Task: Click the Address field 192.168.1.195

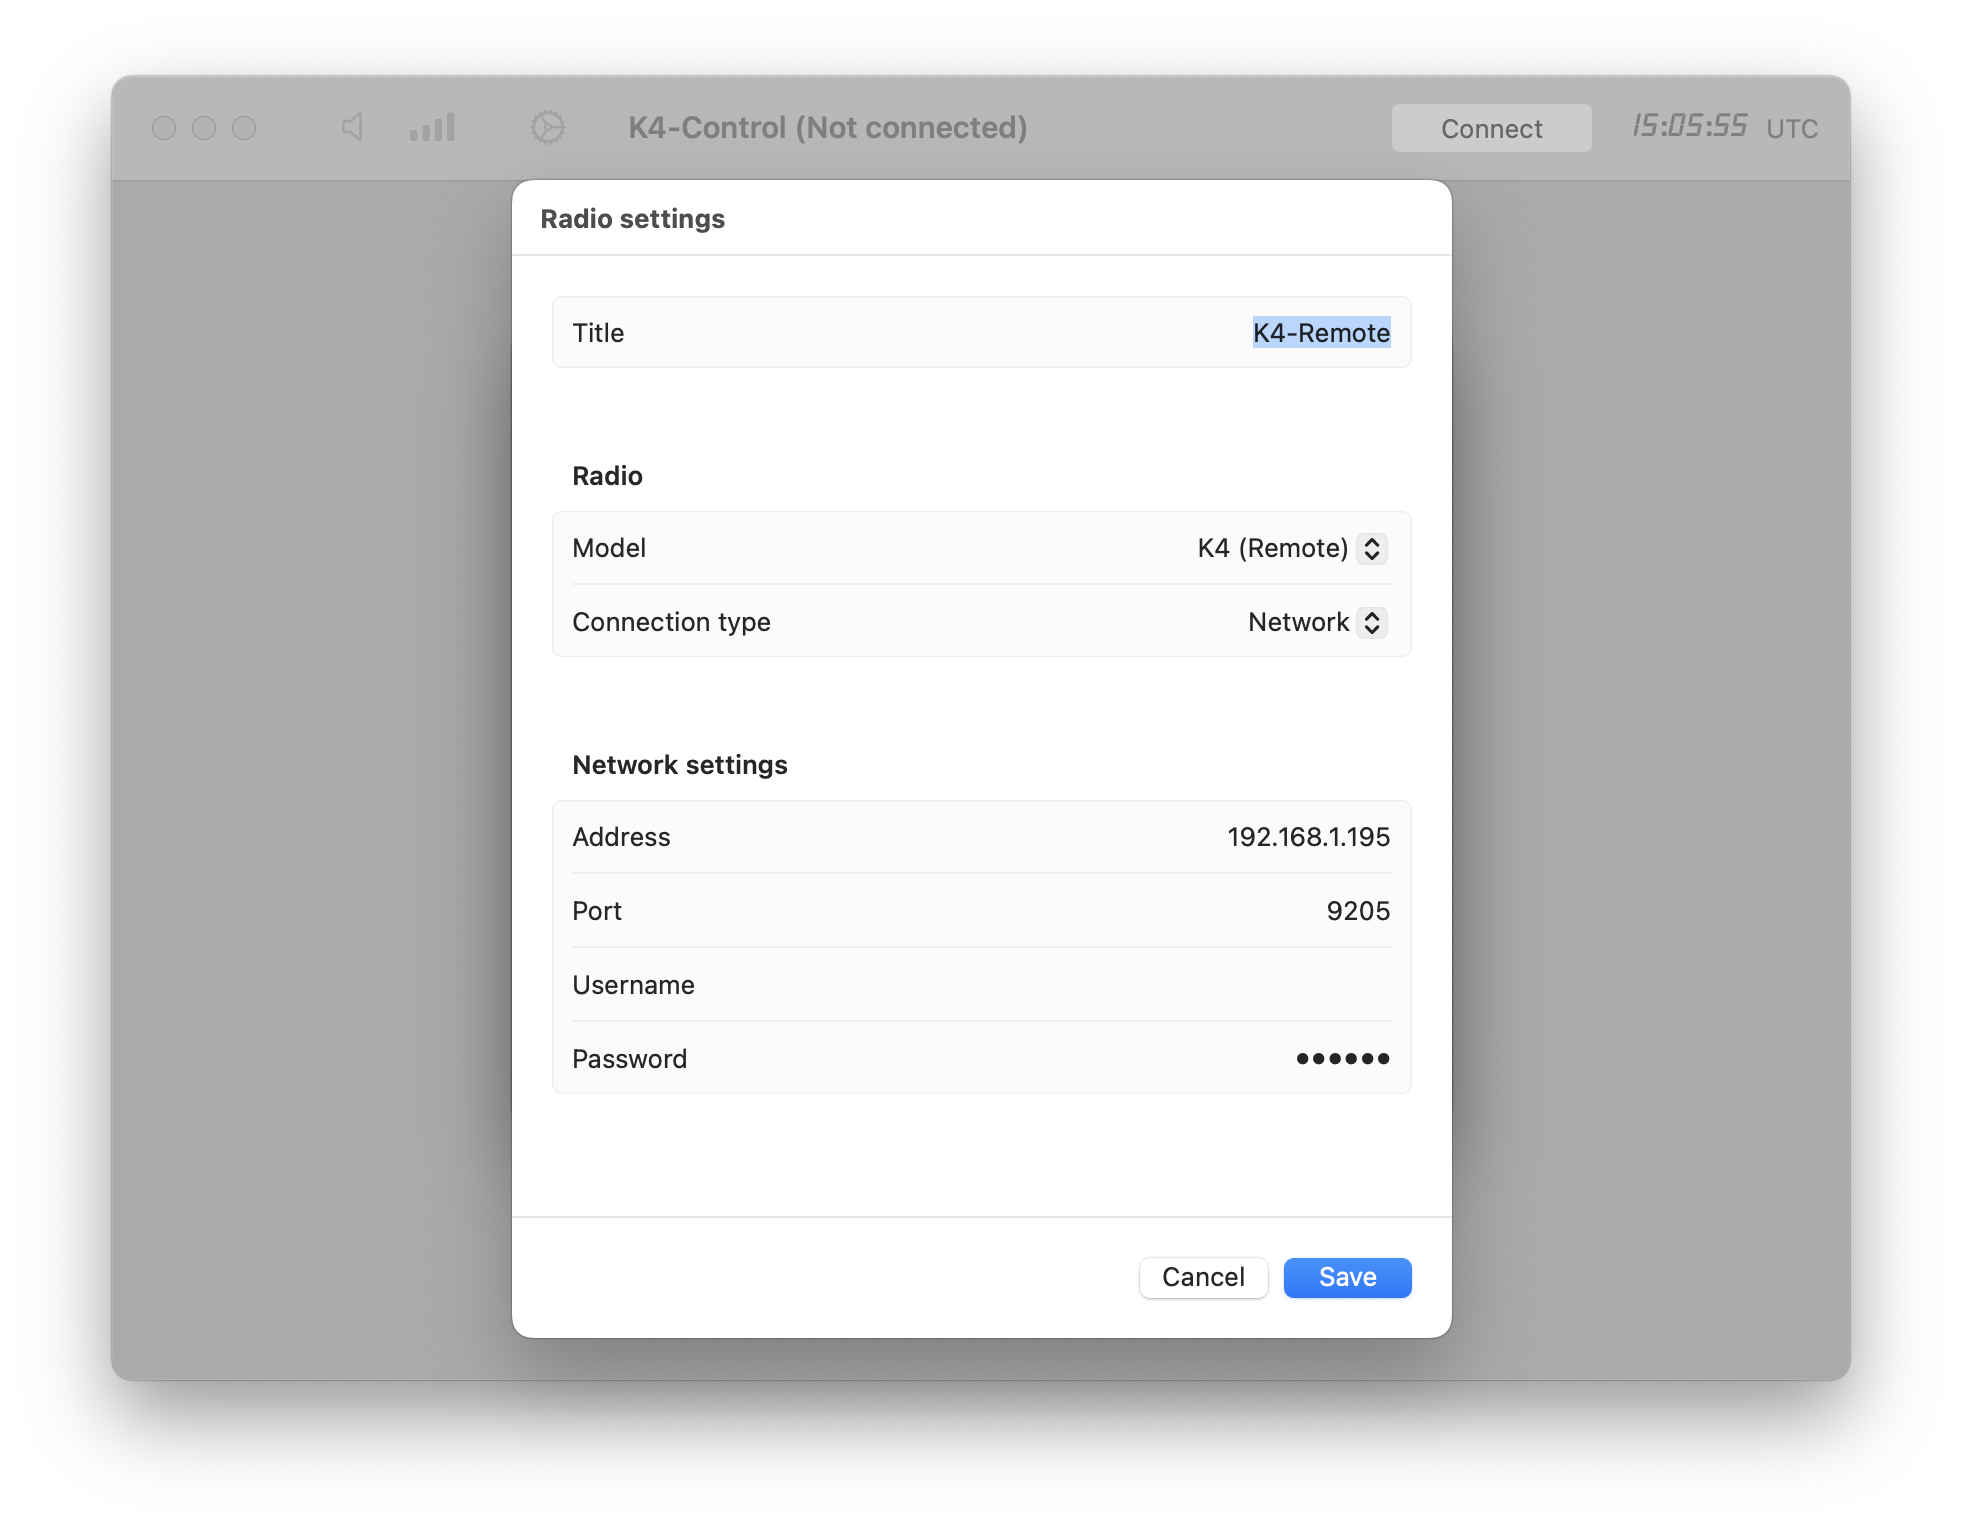Action: tap(1308, 837)
